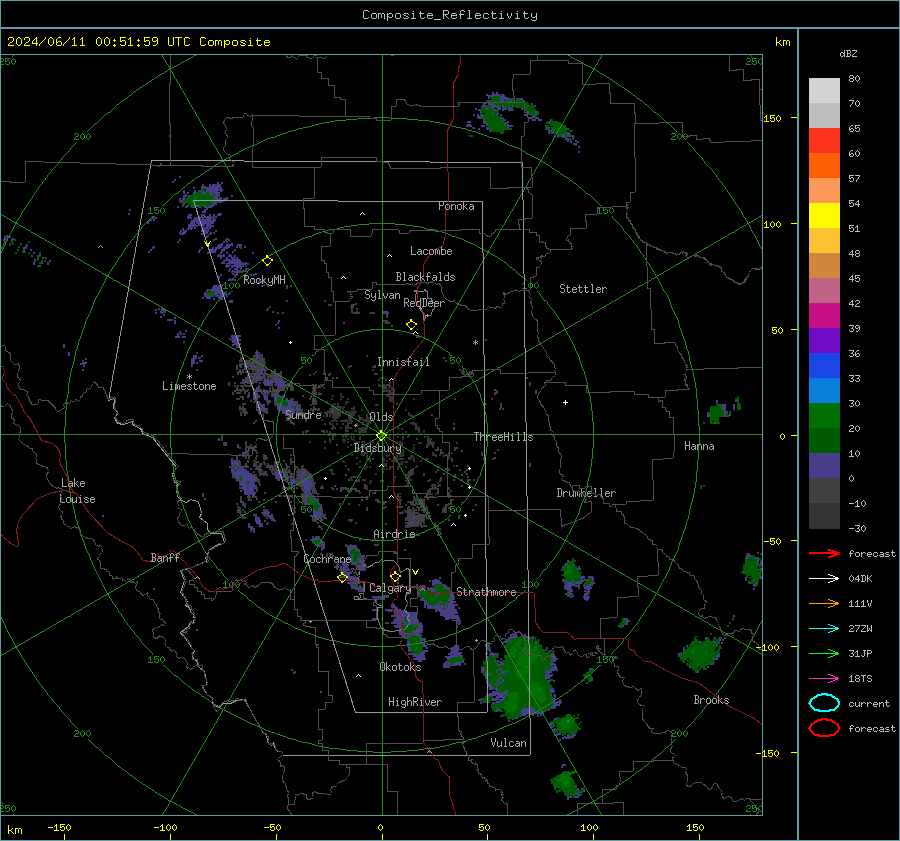
Task: Click the Cochrane city label
Action: tap(327, 559)
